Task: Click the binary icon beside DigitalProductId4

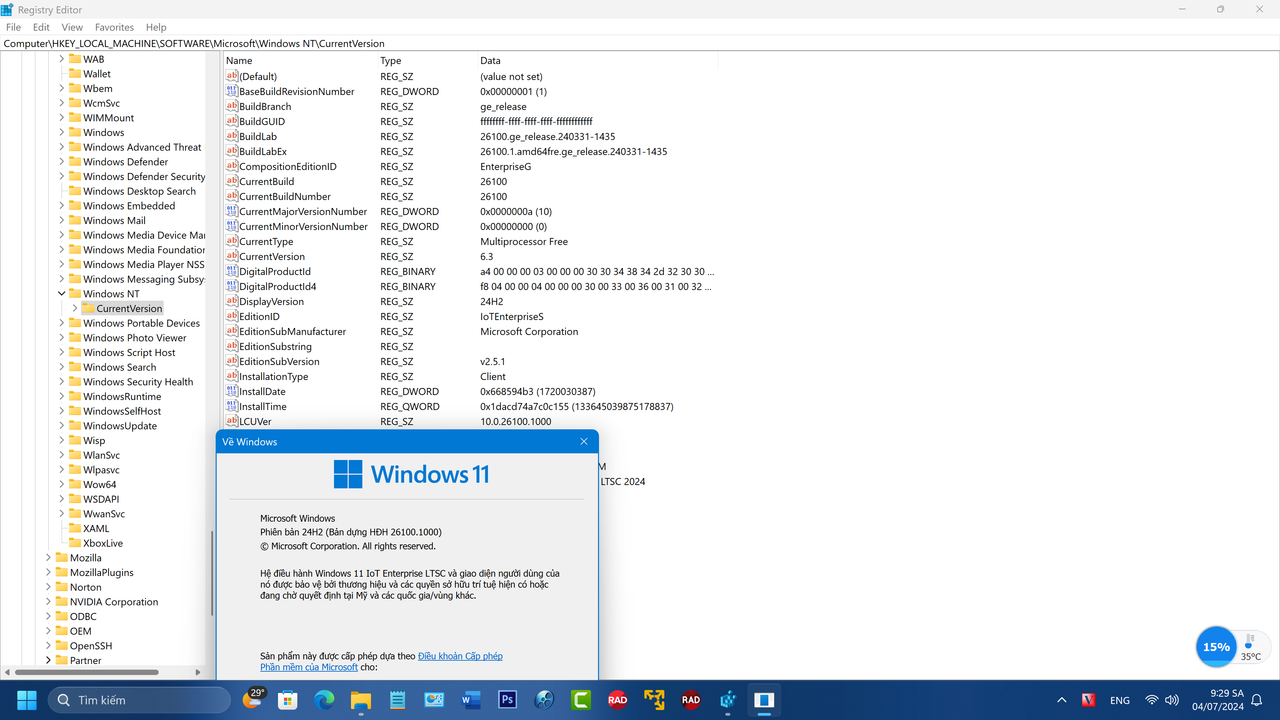Action: 232,286
